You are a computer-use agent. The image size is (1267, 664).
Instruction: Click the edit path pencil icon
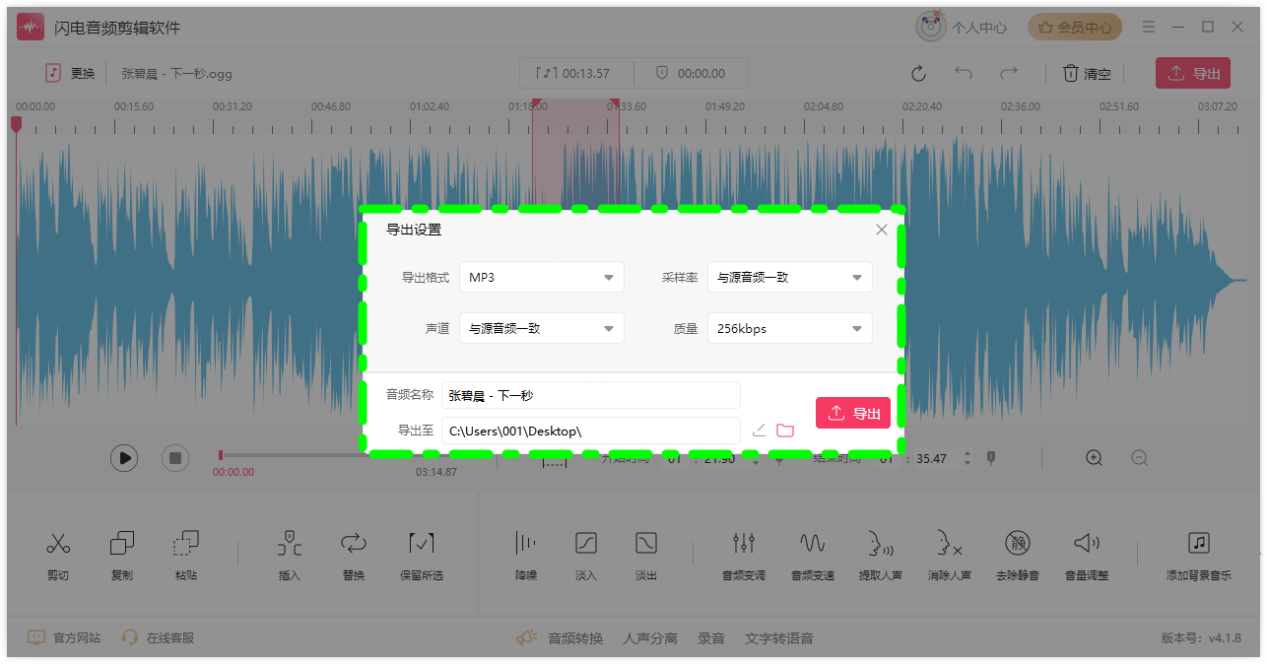(x=759, y=430)
